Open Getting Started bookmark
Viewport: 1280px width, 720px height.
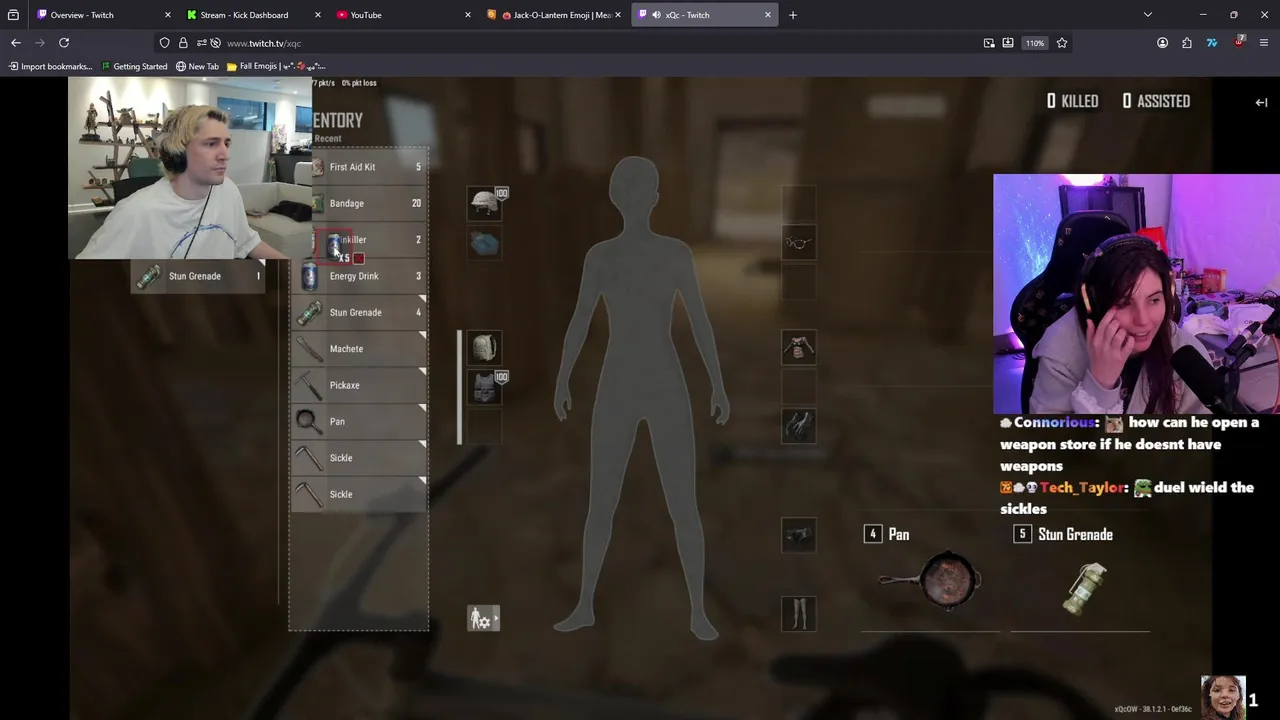[134, 67]
